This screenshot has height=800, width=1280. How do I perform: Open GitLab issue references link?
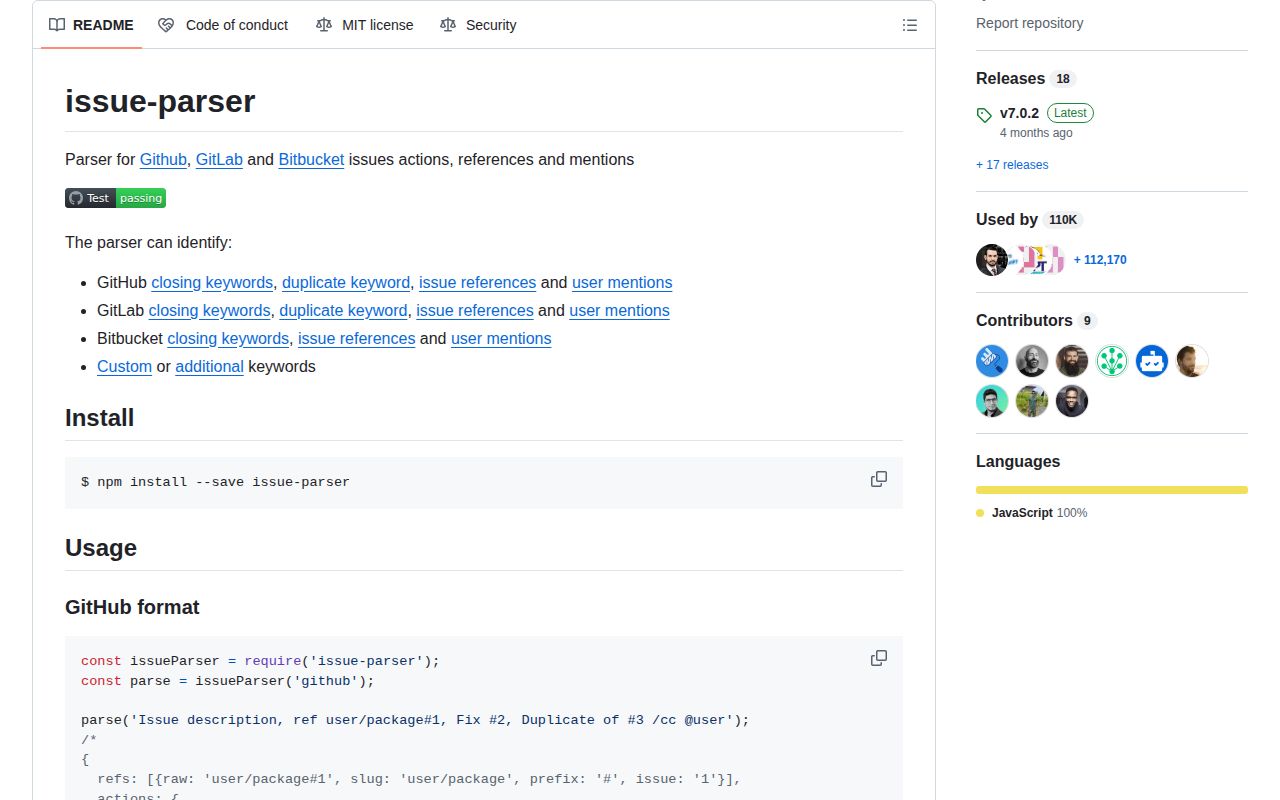(475, 310)
